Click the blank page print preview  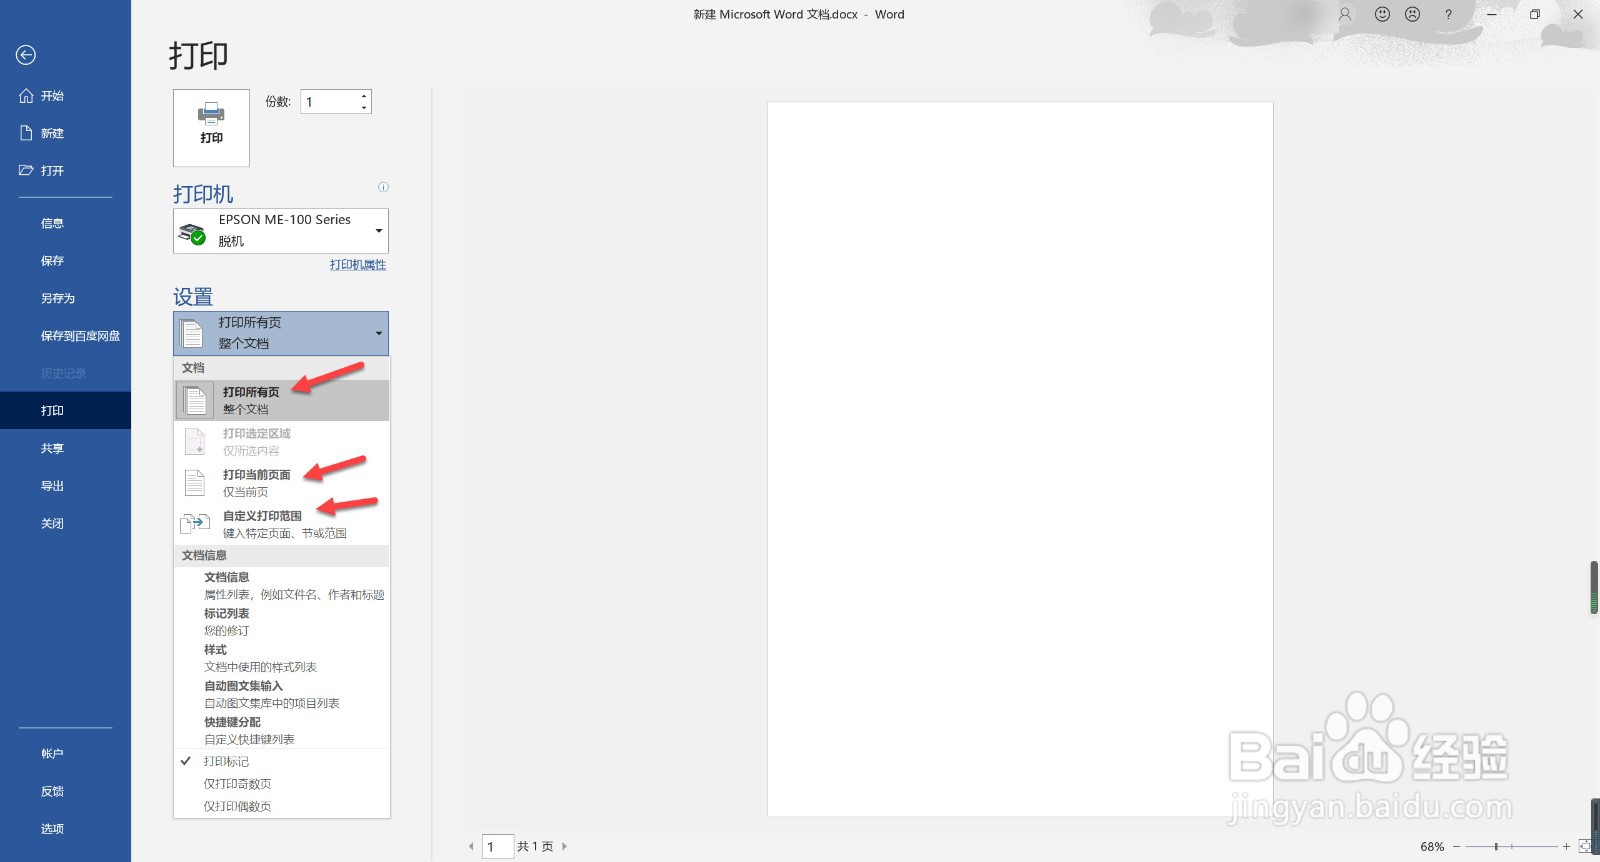pos(1020,459)
